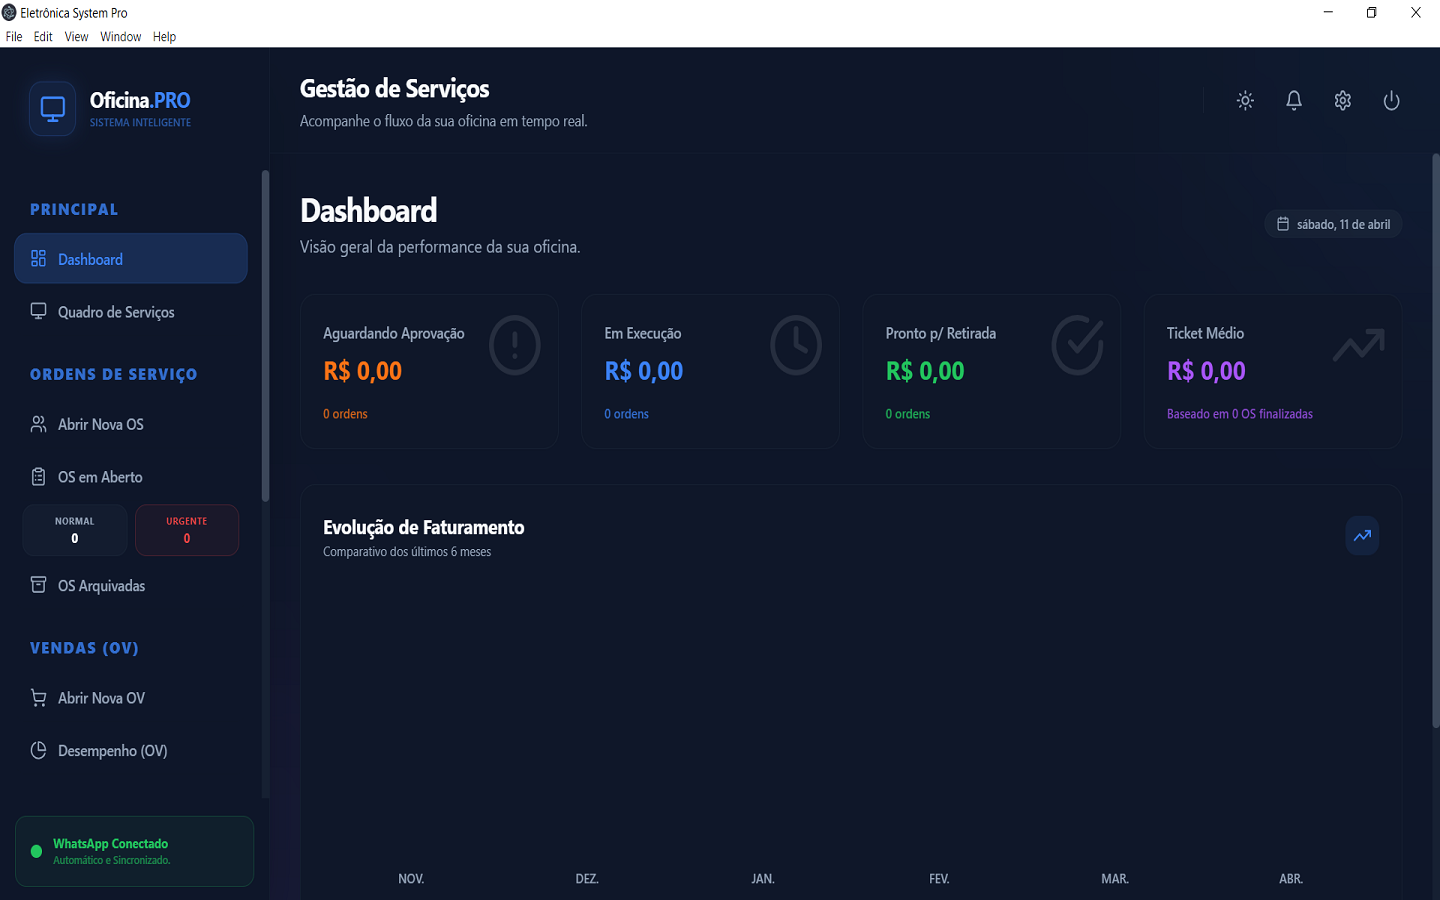The height and width of the screenshot is (900, 1440).
Task: Click the revenue trend chart icon button
Action: (x=1362, y=535)
